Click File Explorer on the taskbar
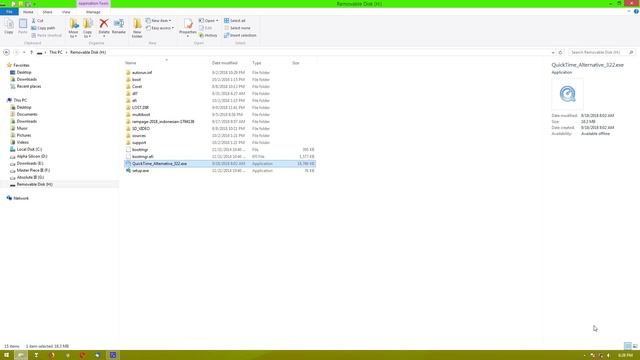The image size is (640, 360). (x=21, y=355)
